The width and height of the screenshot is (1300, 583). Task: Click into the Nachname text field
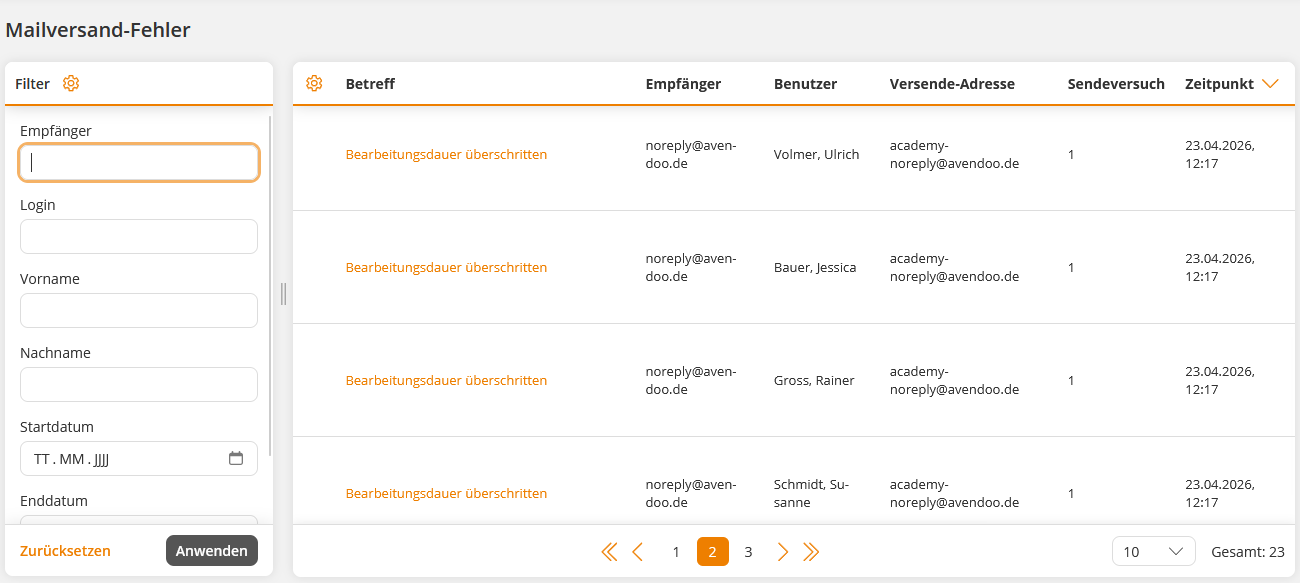coord(139,385)
